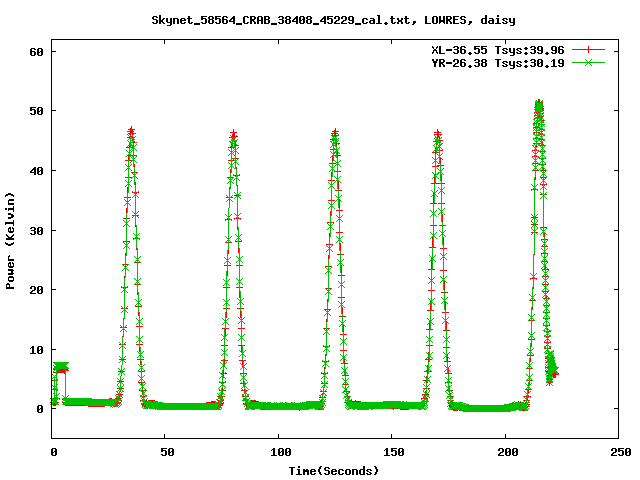Viewport: 640px width, 480px height.
Task: Click the x-axis tick label 50
Action: click(x=167, y=452)
